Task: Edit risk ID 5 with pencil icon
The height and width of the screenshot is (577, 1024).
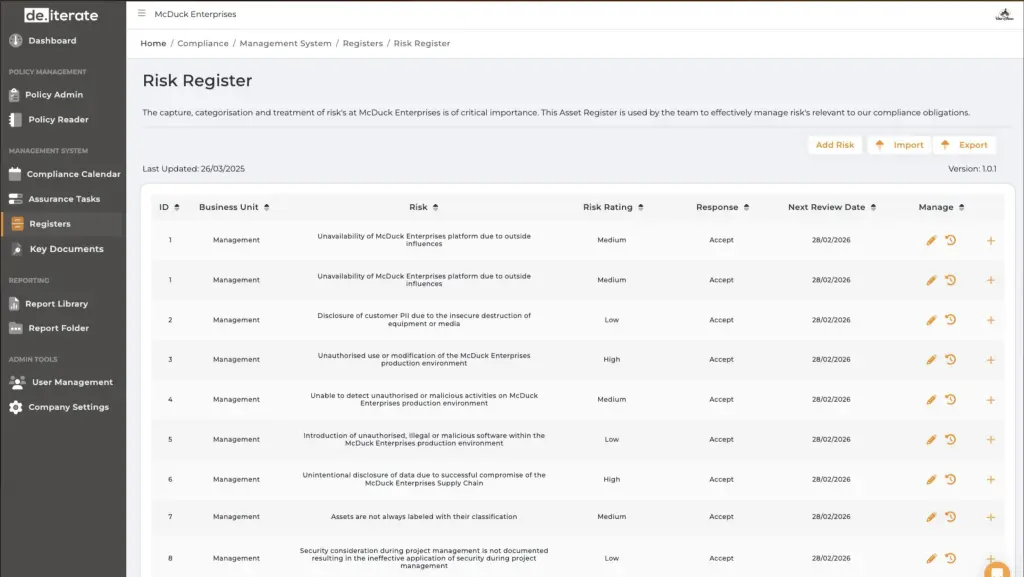Action: point(931,439)
